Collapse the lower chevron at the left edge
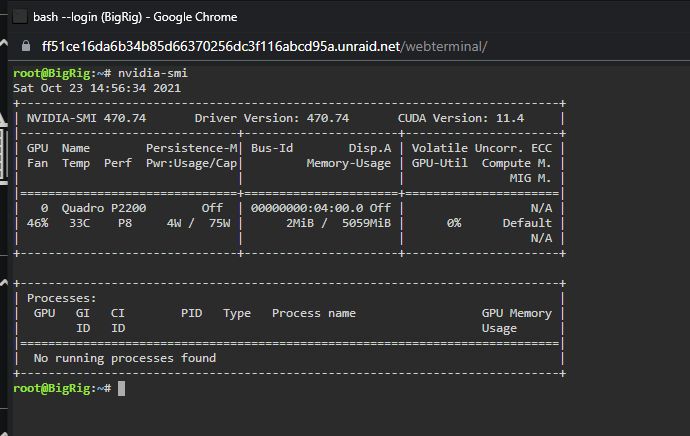 coord(4,282)
